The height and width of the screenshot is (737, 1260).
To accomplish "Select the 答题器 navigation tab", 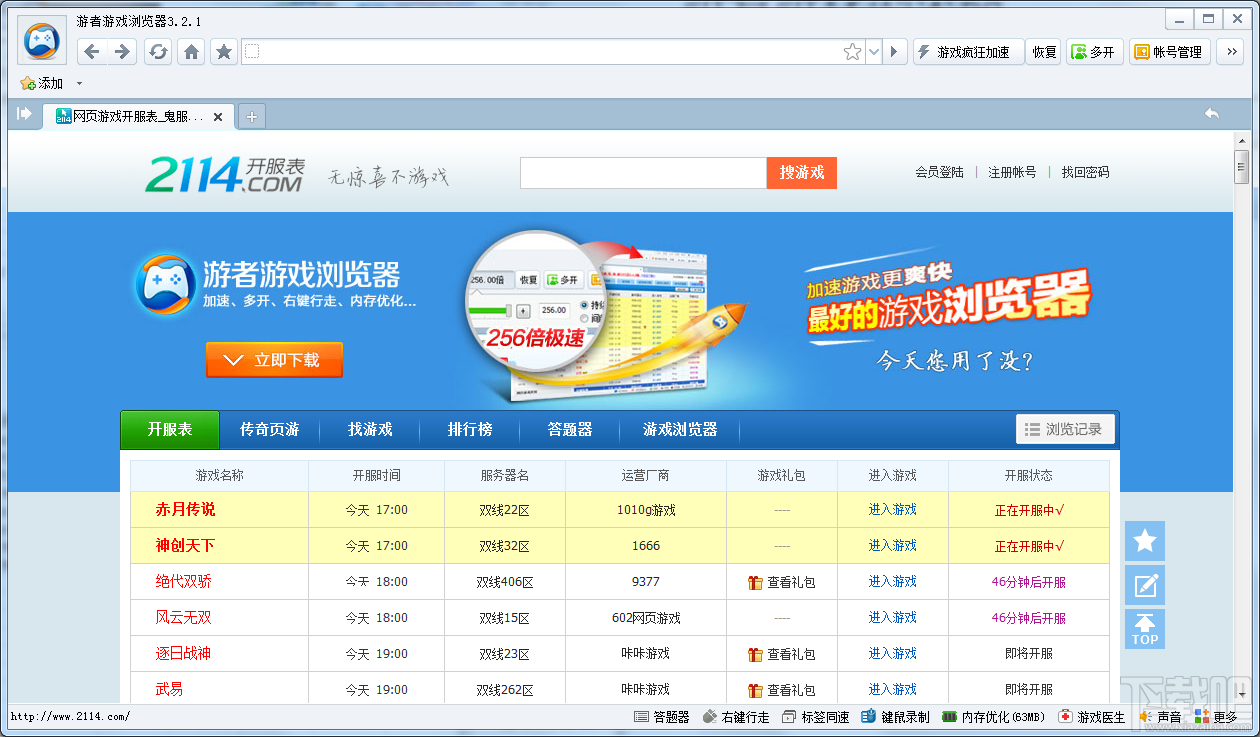I will [x=570, y=429].
